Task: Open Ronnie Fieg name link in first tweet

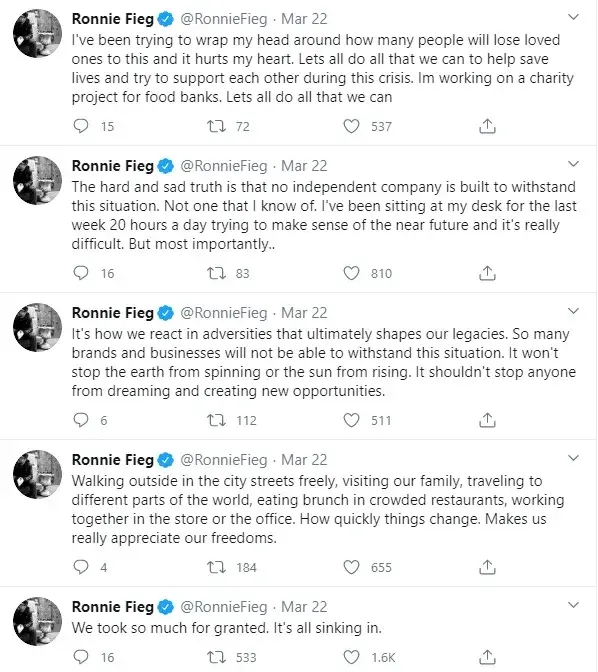Action: pyautogui.click(x=113, y=19)
